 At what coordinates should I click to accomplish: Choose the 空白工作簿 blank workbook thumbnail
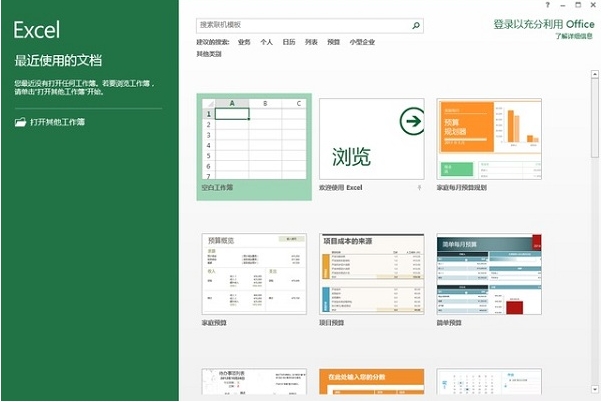click(254, 139)
